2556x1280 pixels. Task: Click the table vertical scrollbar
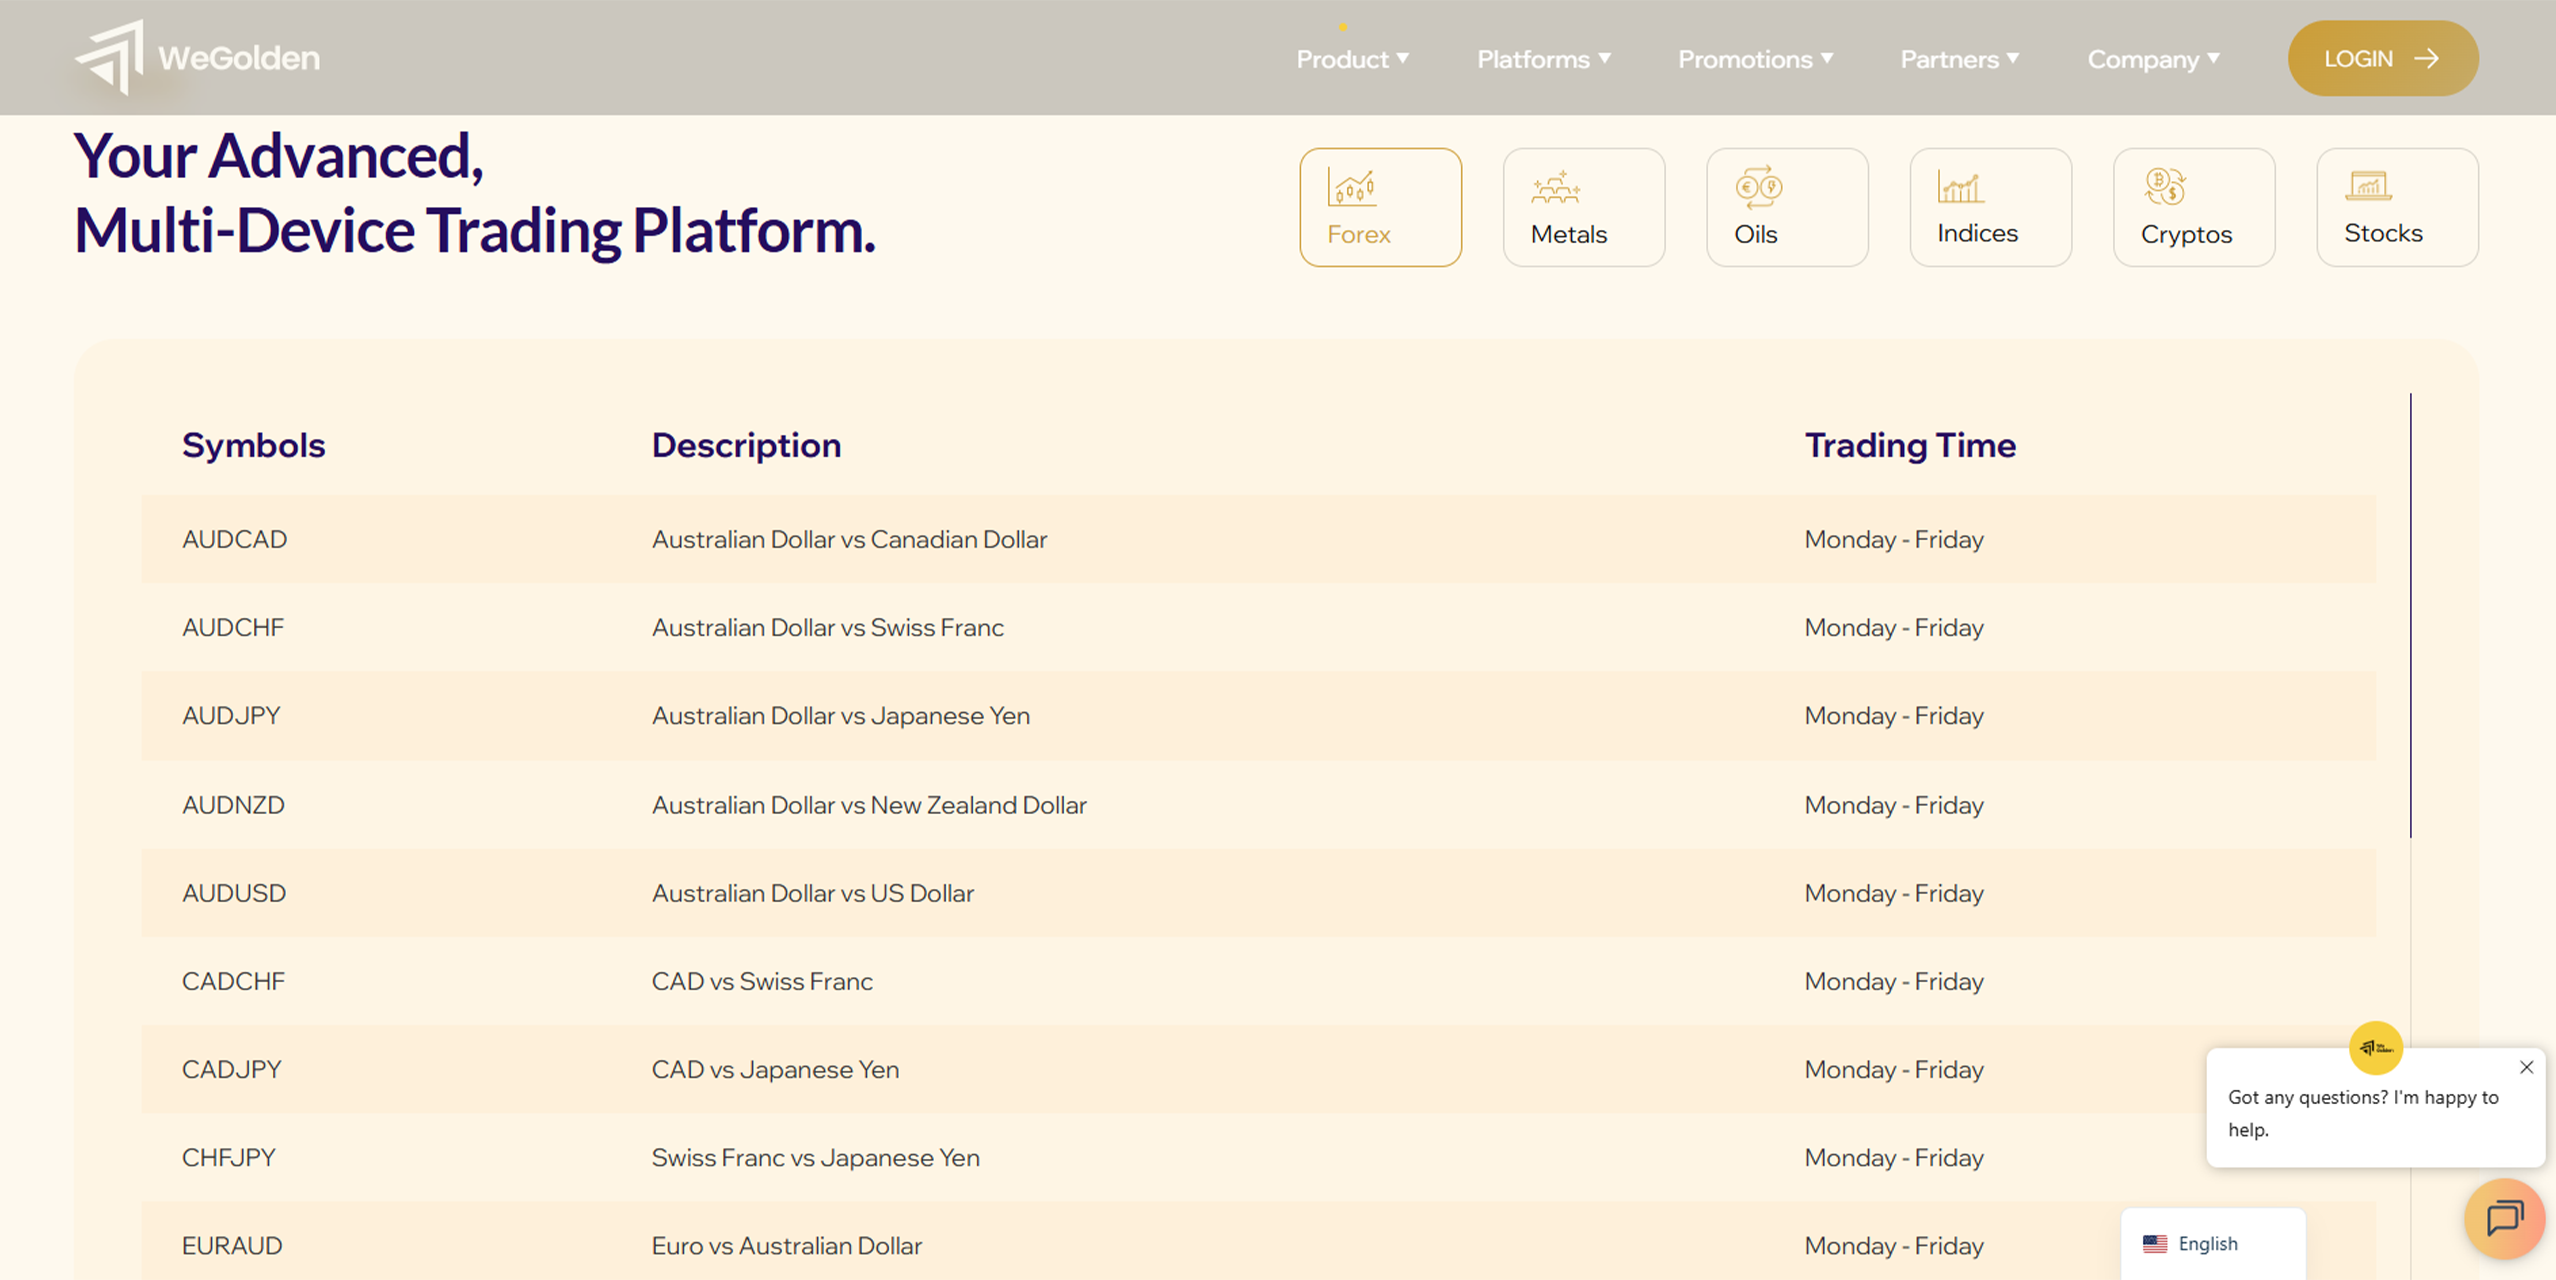pyautogui.click(x=2410, y=615)
